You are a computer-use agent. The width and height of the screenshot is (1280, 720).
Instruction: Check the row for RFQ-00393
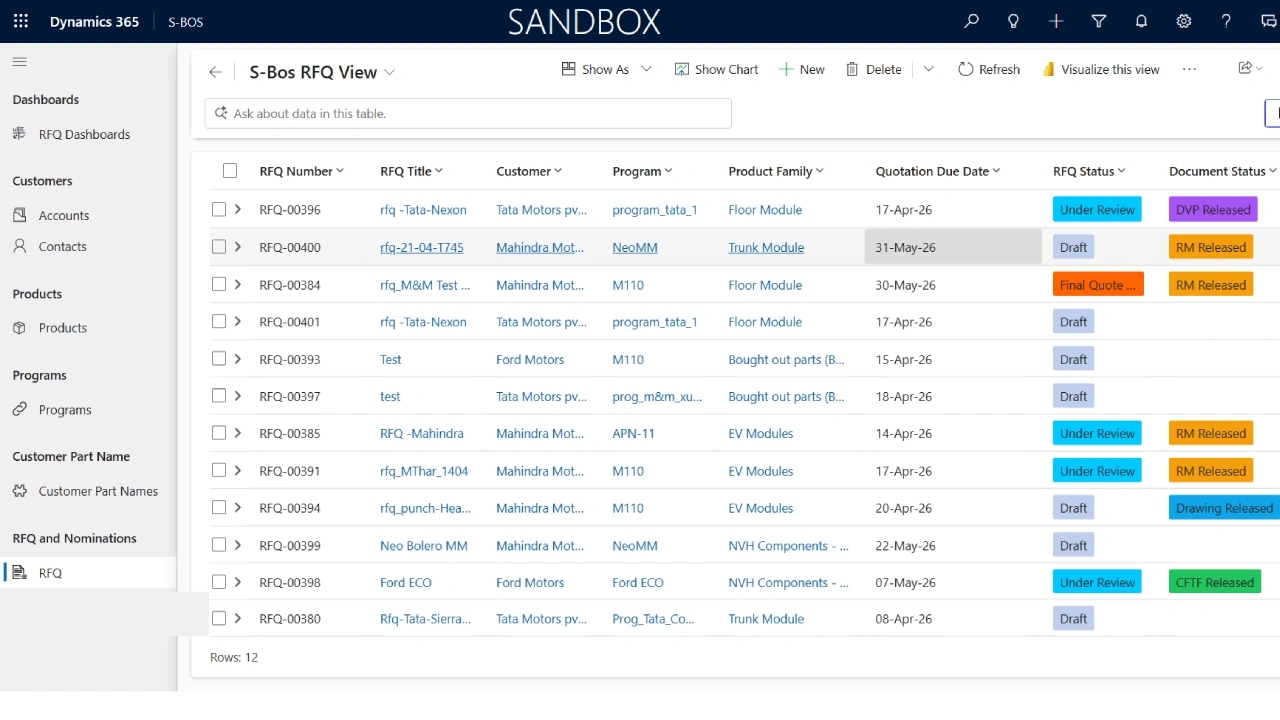coord(219,359)
